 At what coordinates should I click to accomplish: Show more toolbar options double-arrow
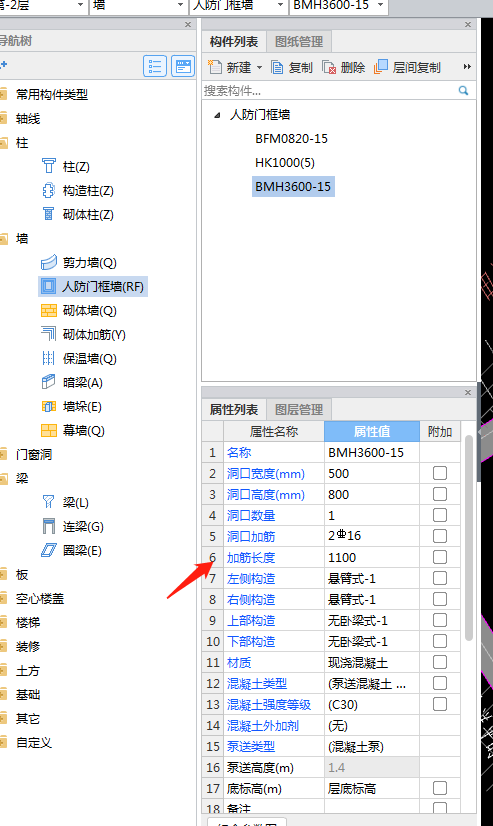tap(467, 67)
